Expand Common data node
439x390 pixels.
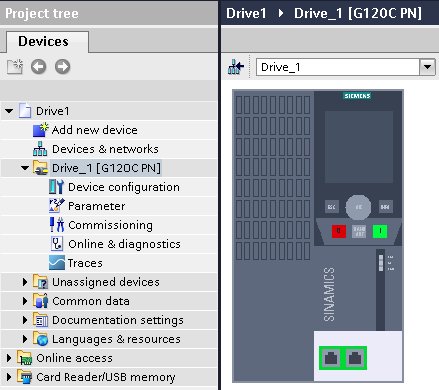(25, 301)
